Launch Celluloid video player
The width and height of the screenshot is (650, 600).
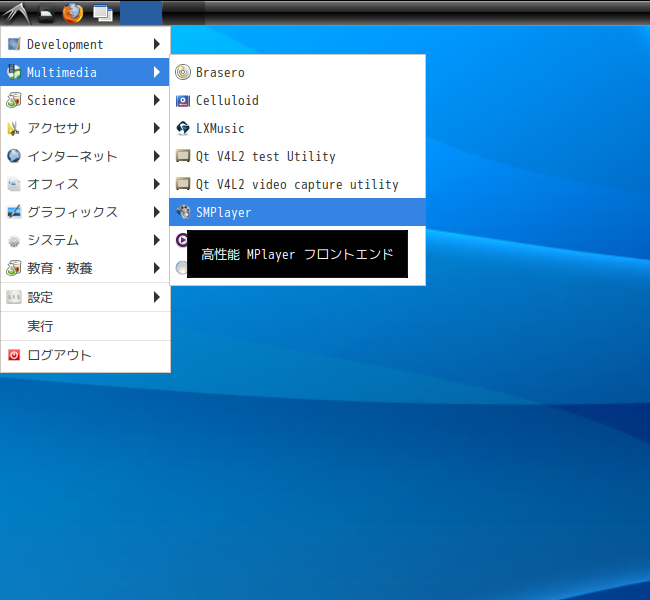tap(297, 100)
